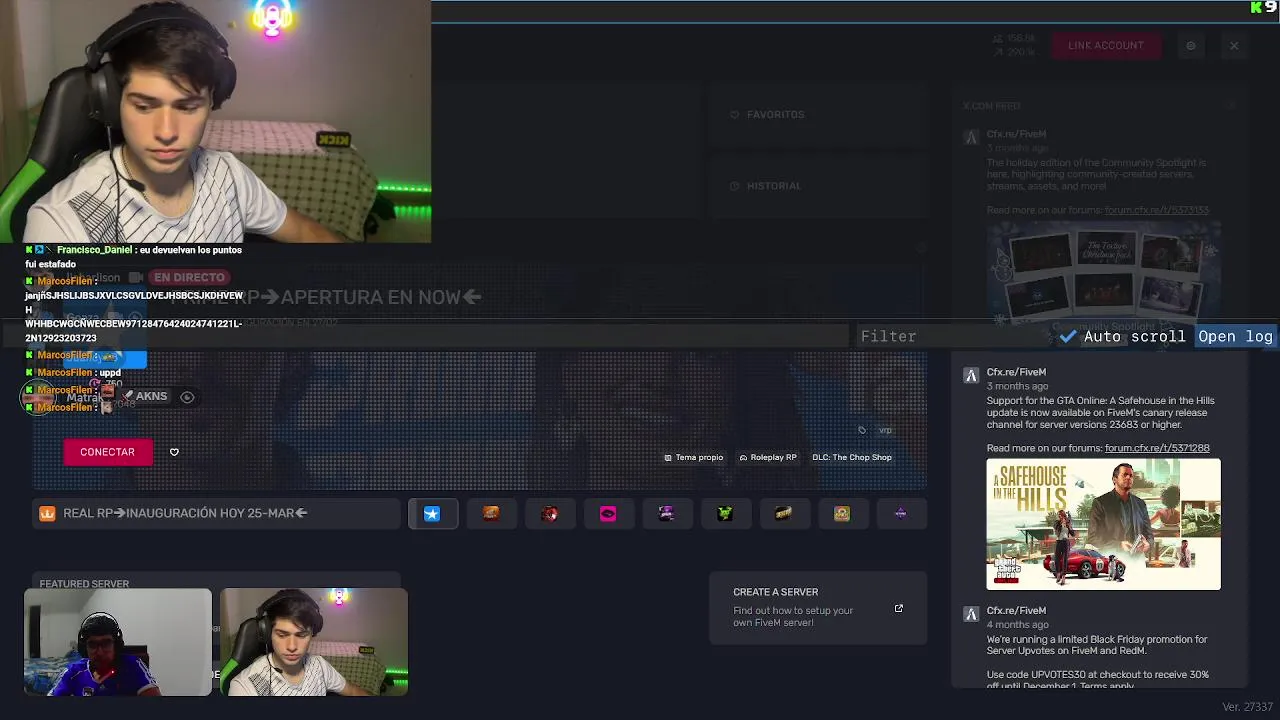Viewport: 1280px width, 720px height.
Task: Focus the console Filter field
Action: click(955, 337)
